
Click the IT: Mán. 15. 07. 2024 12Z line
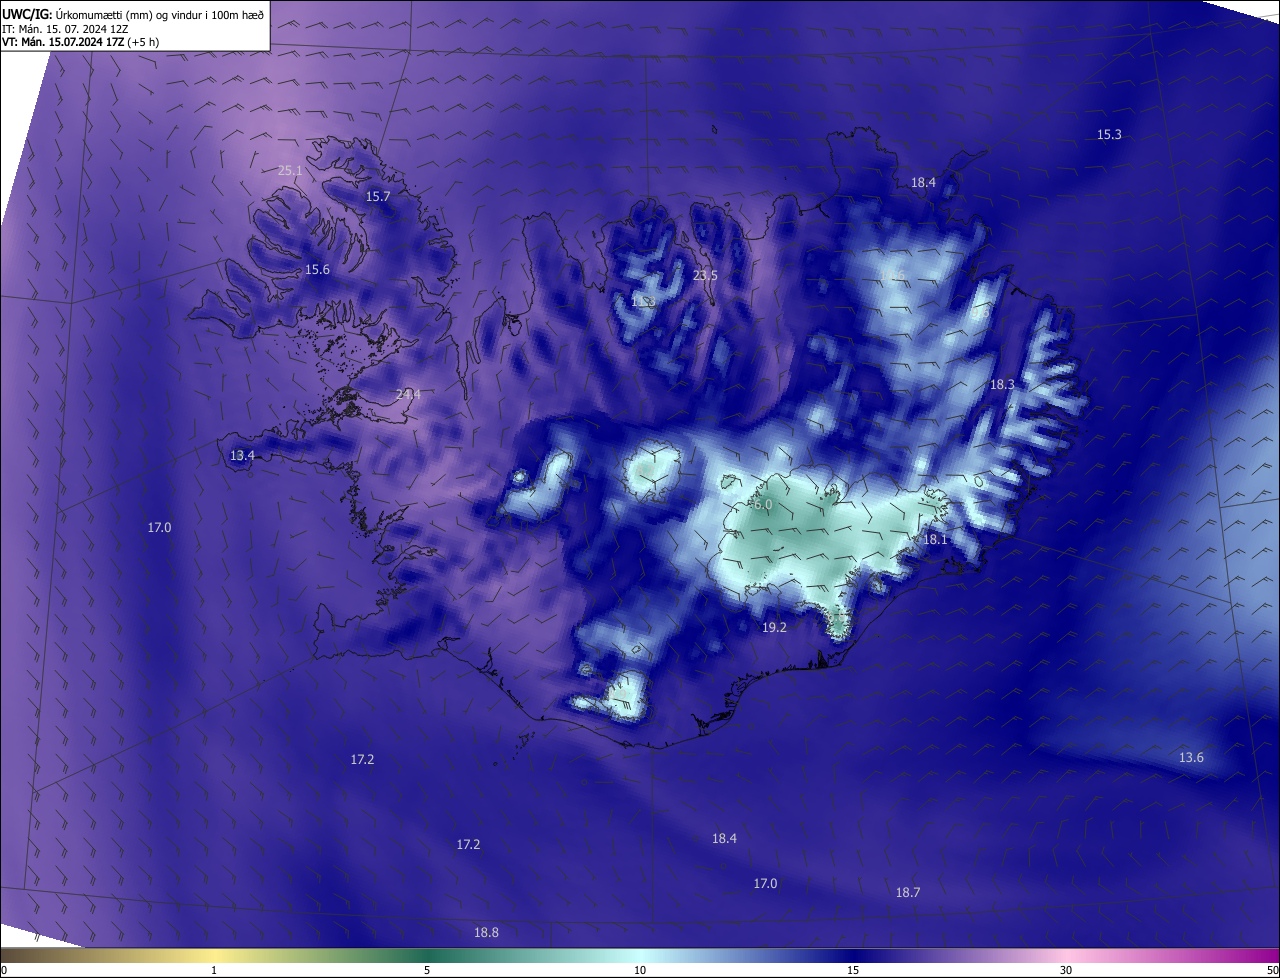(x=64, y=29)
